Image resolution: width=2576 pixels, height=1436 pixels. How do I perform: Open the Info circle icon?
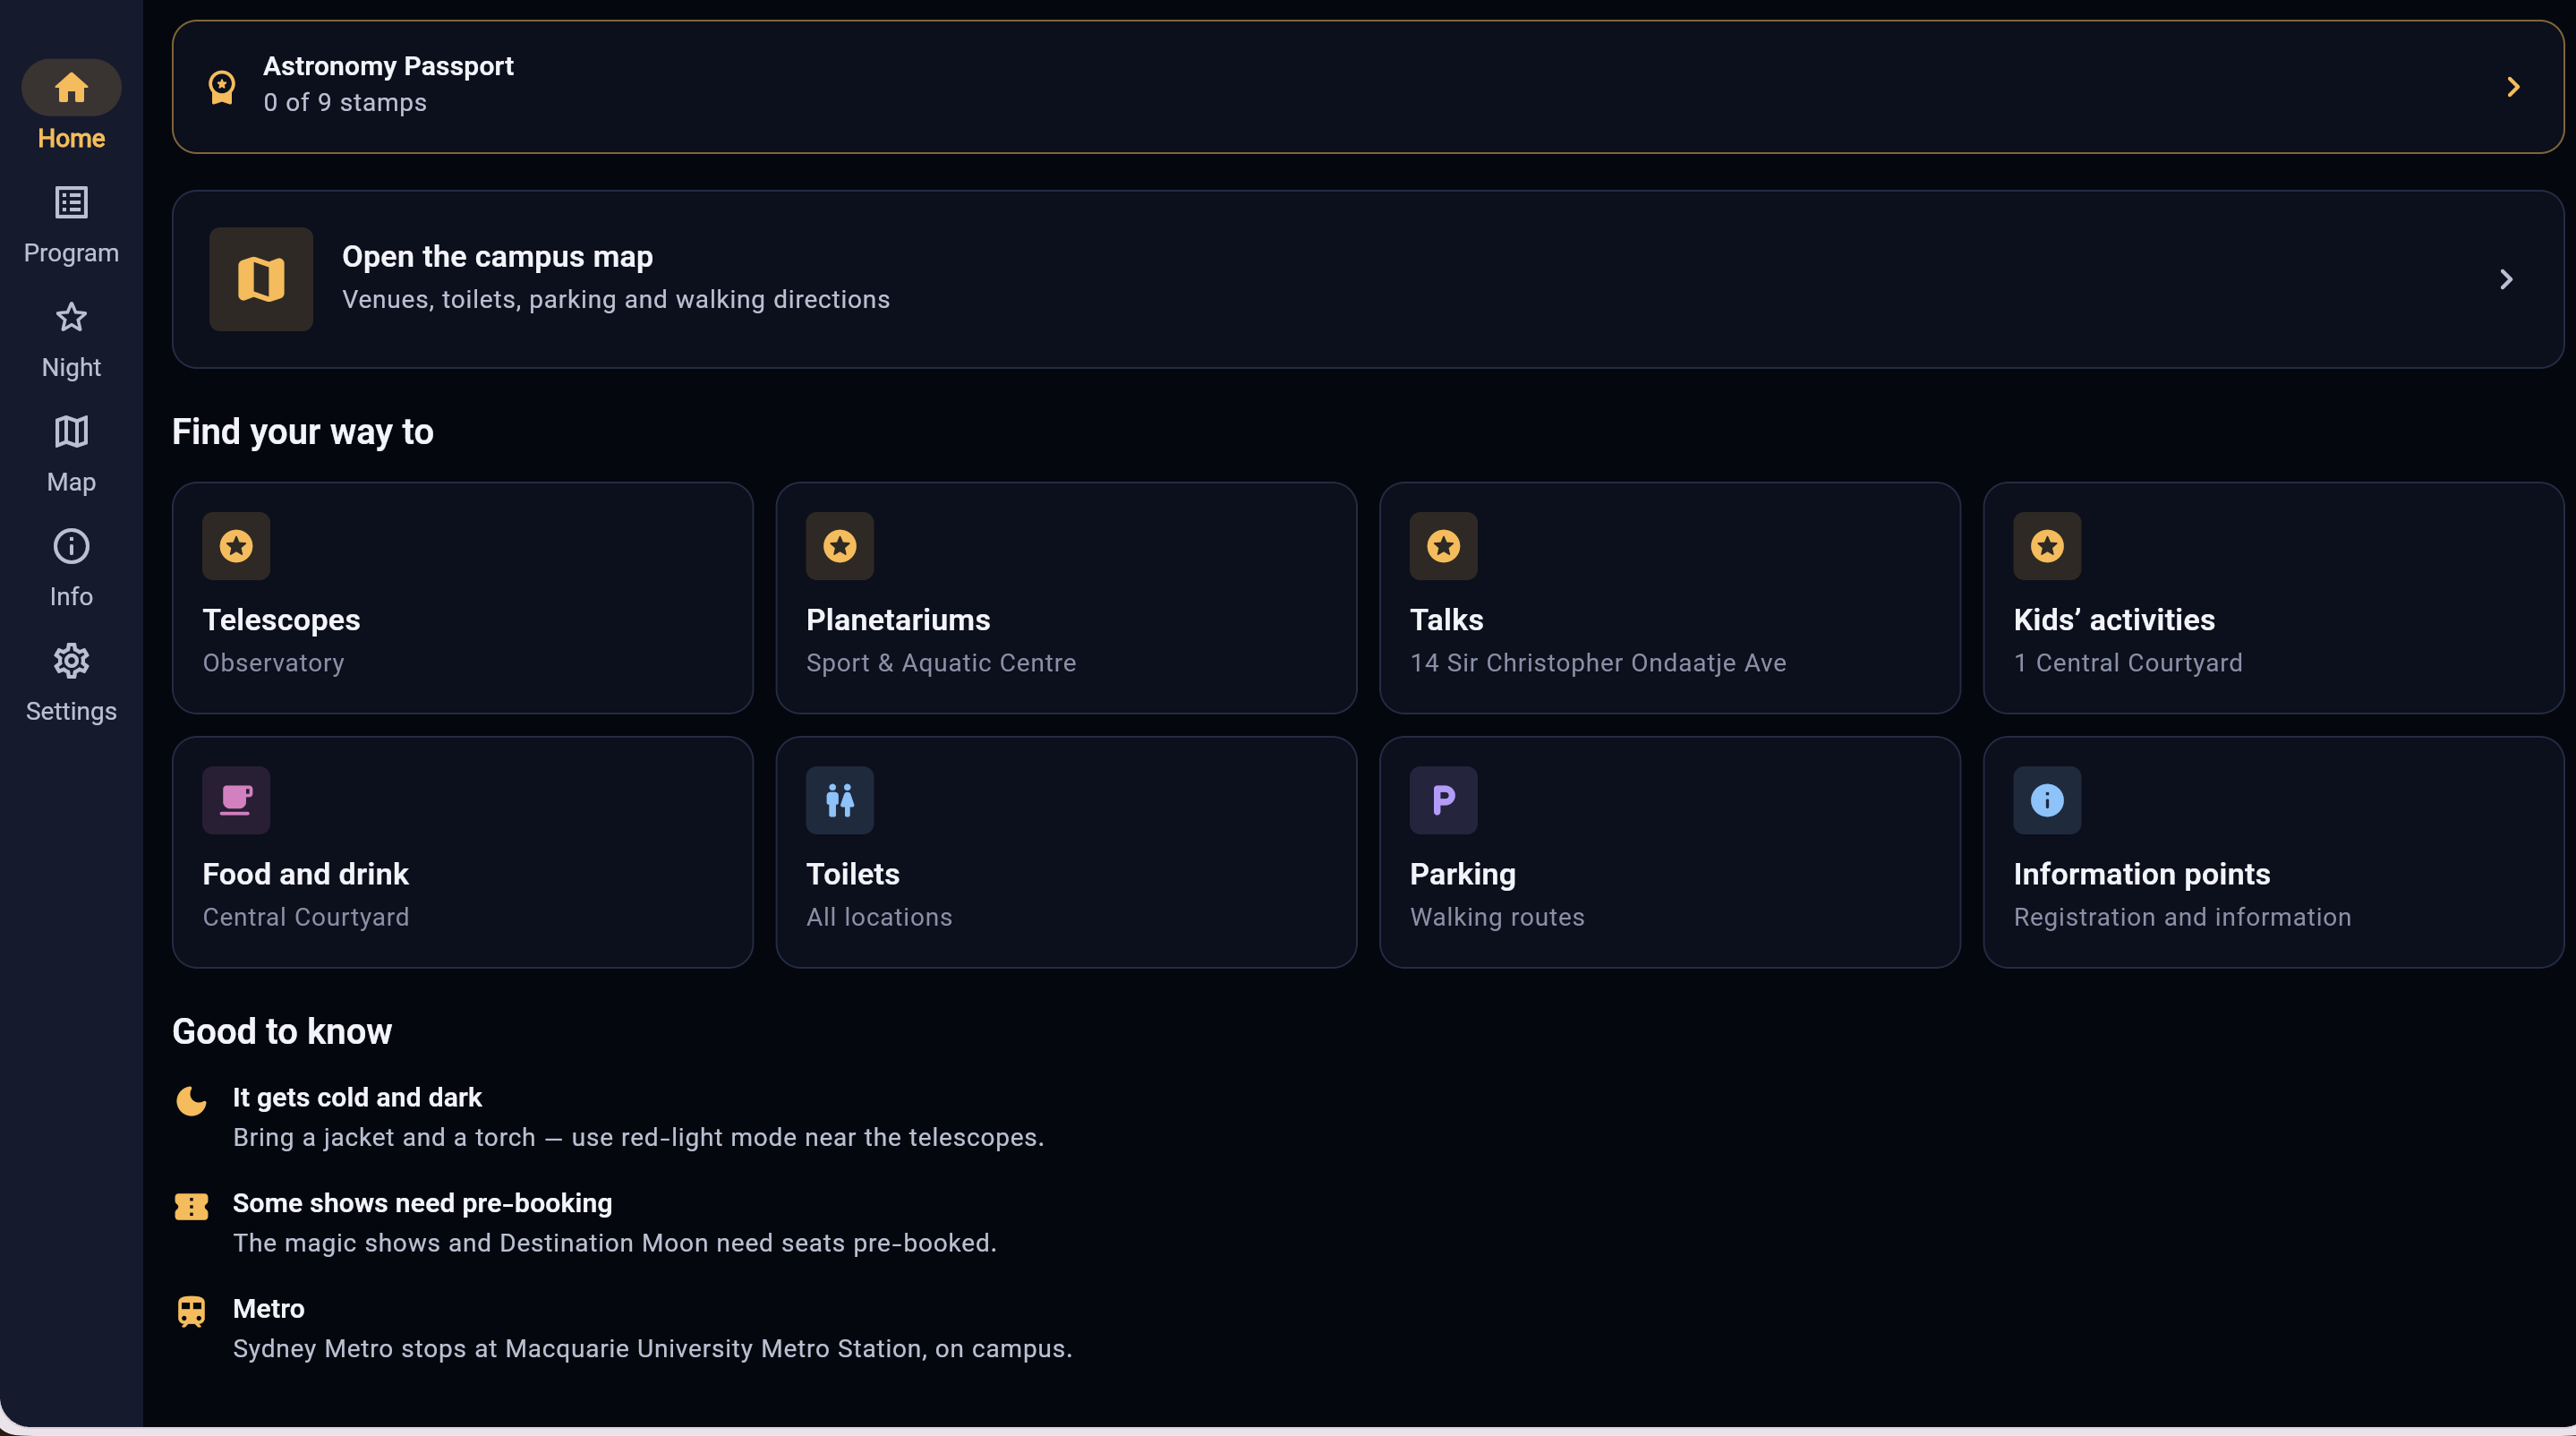(x=71, y=546)
